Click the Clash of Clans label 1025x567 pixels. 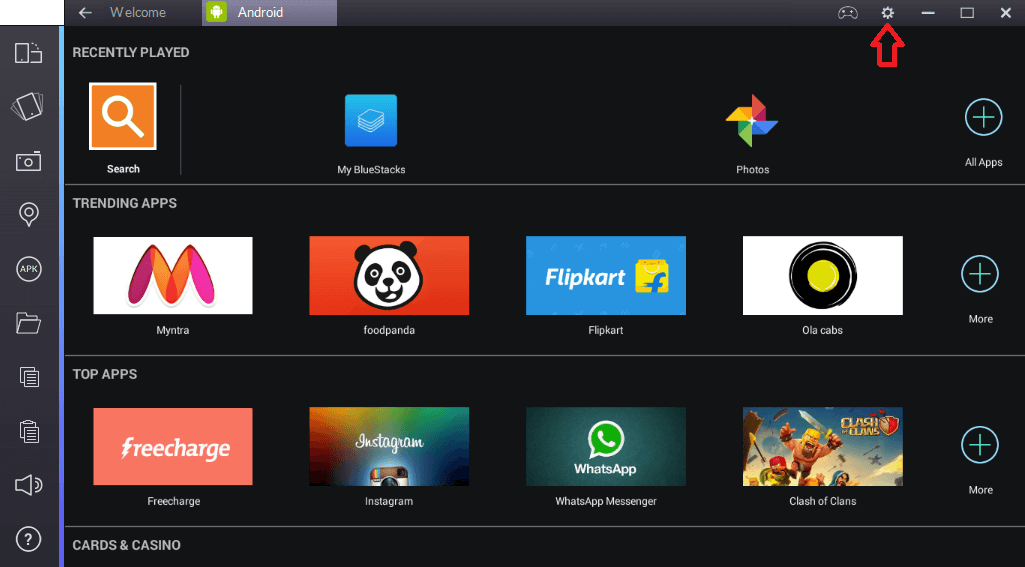pos(822,501)
